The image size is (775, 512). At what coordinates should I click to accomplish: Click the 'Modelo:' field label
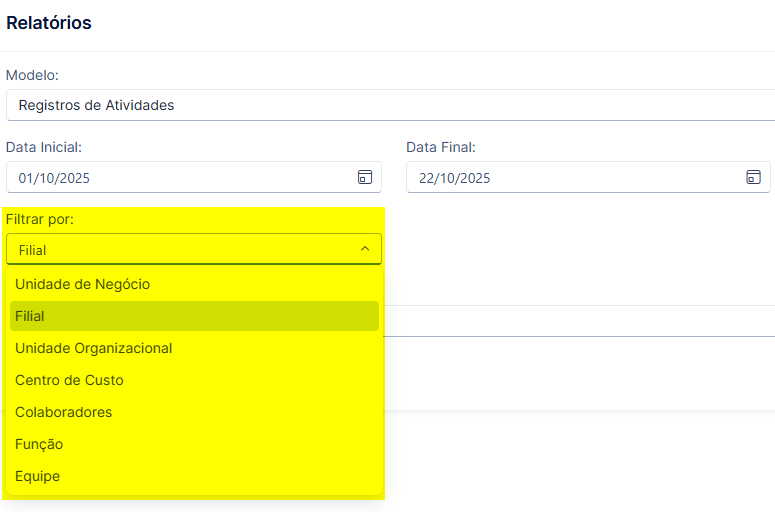32,75
